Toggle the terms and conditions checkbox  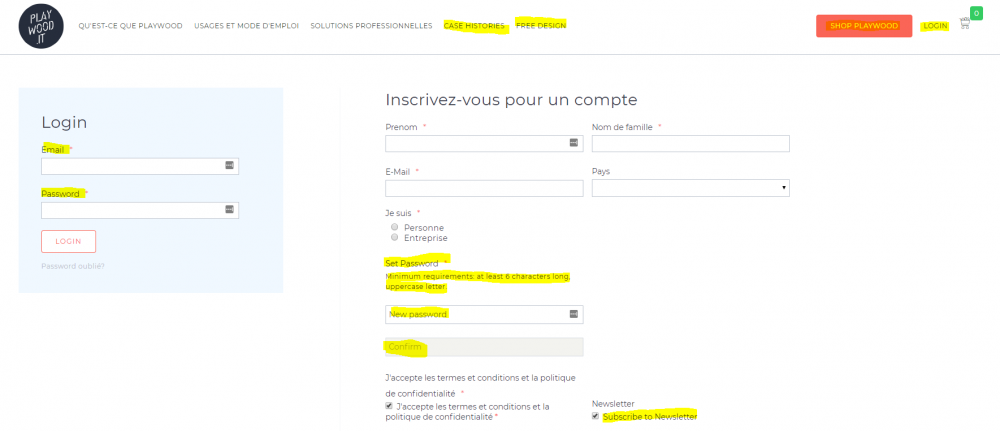(x=389, y=407)
